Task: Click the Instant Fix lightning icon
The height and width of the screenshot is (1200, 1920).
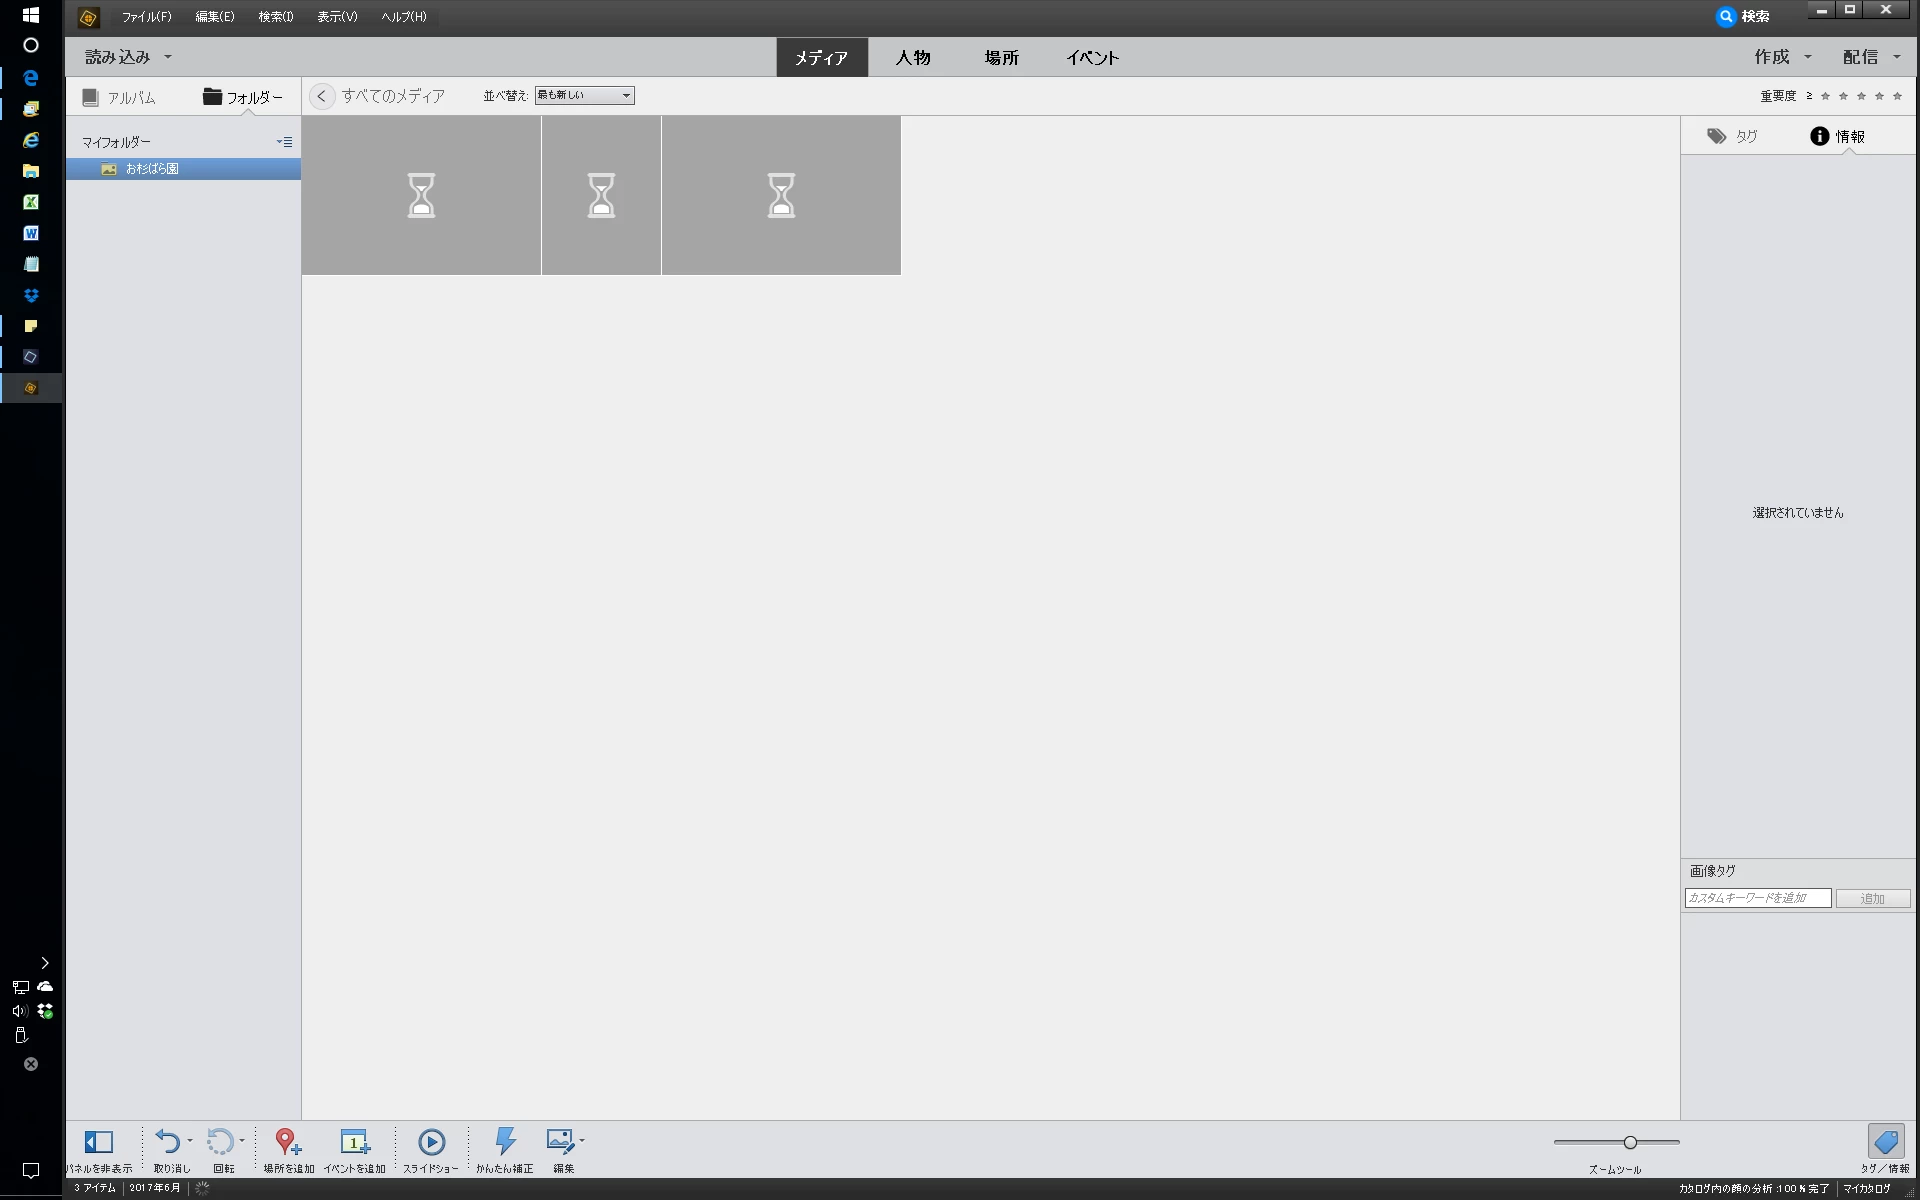Action: pos(505,1142)
